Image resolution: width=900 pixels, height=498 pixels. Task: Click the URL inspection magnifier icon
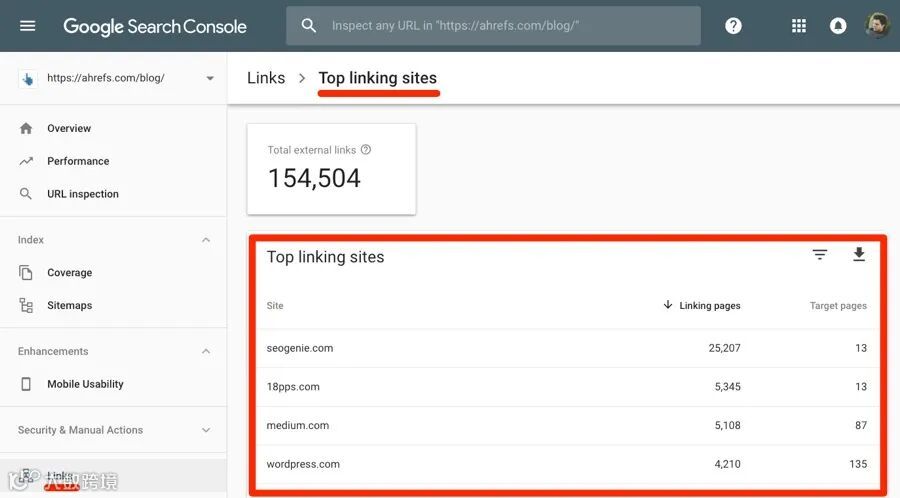tap(26, 194)
